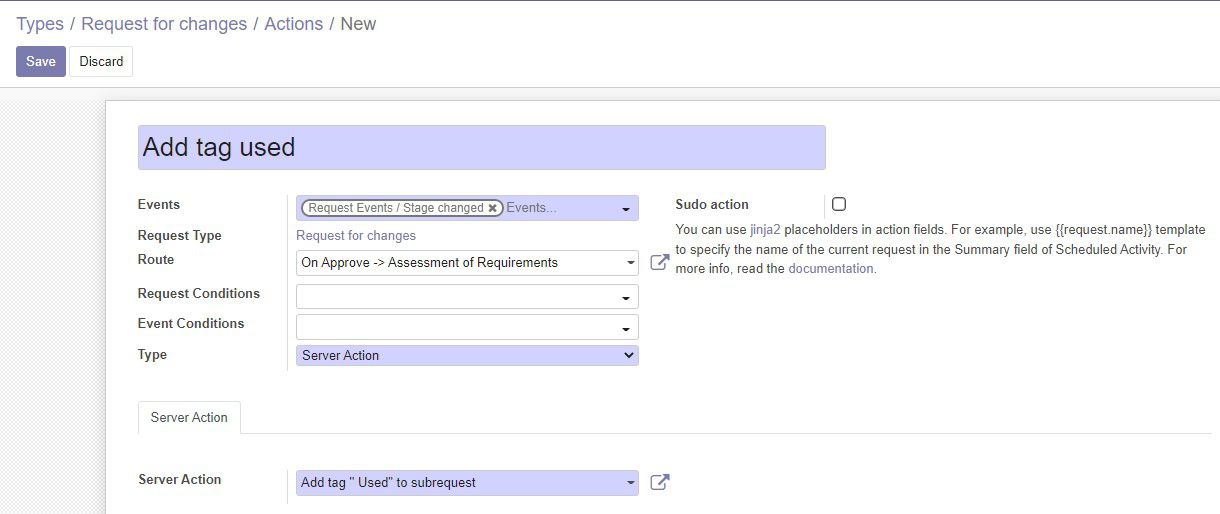Viewport: 1220px width, 514px height.
Task: Open the jinja2 link
Action: (x=765, y=229)
